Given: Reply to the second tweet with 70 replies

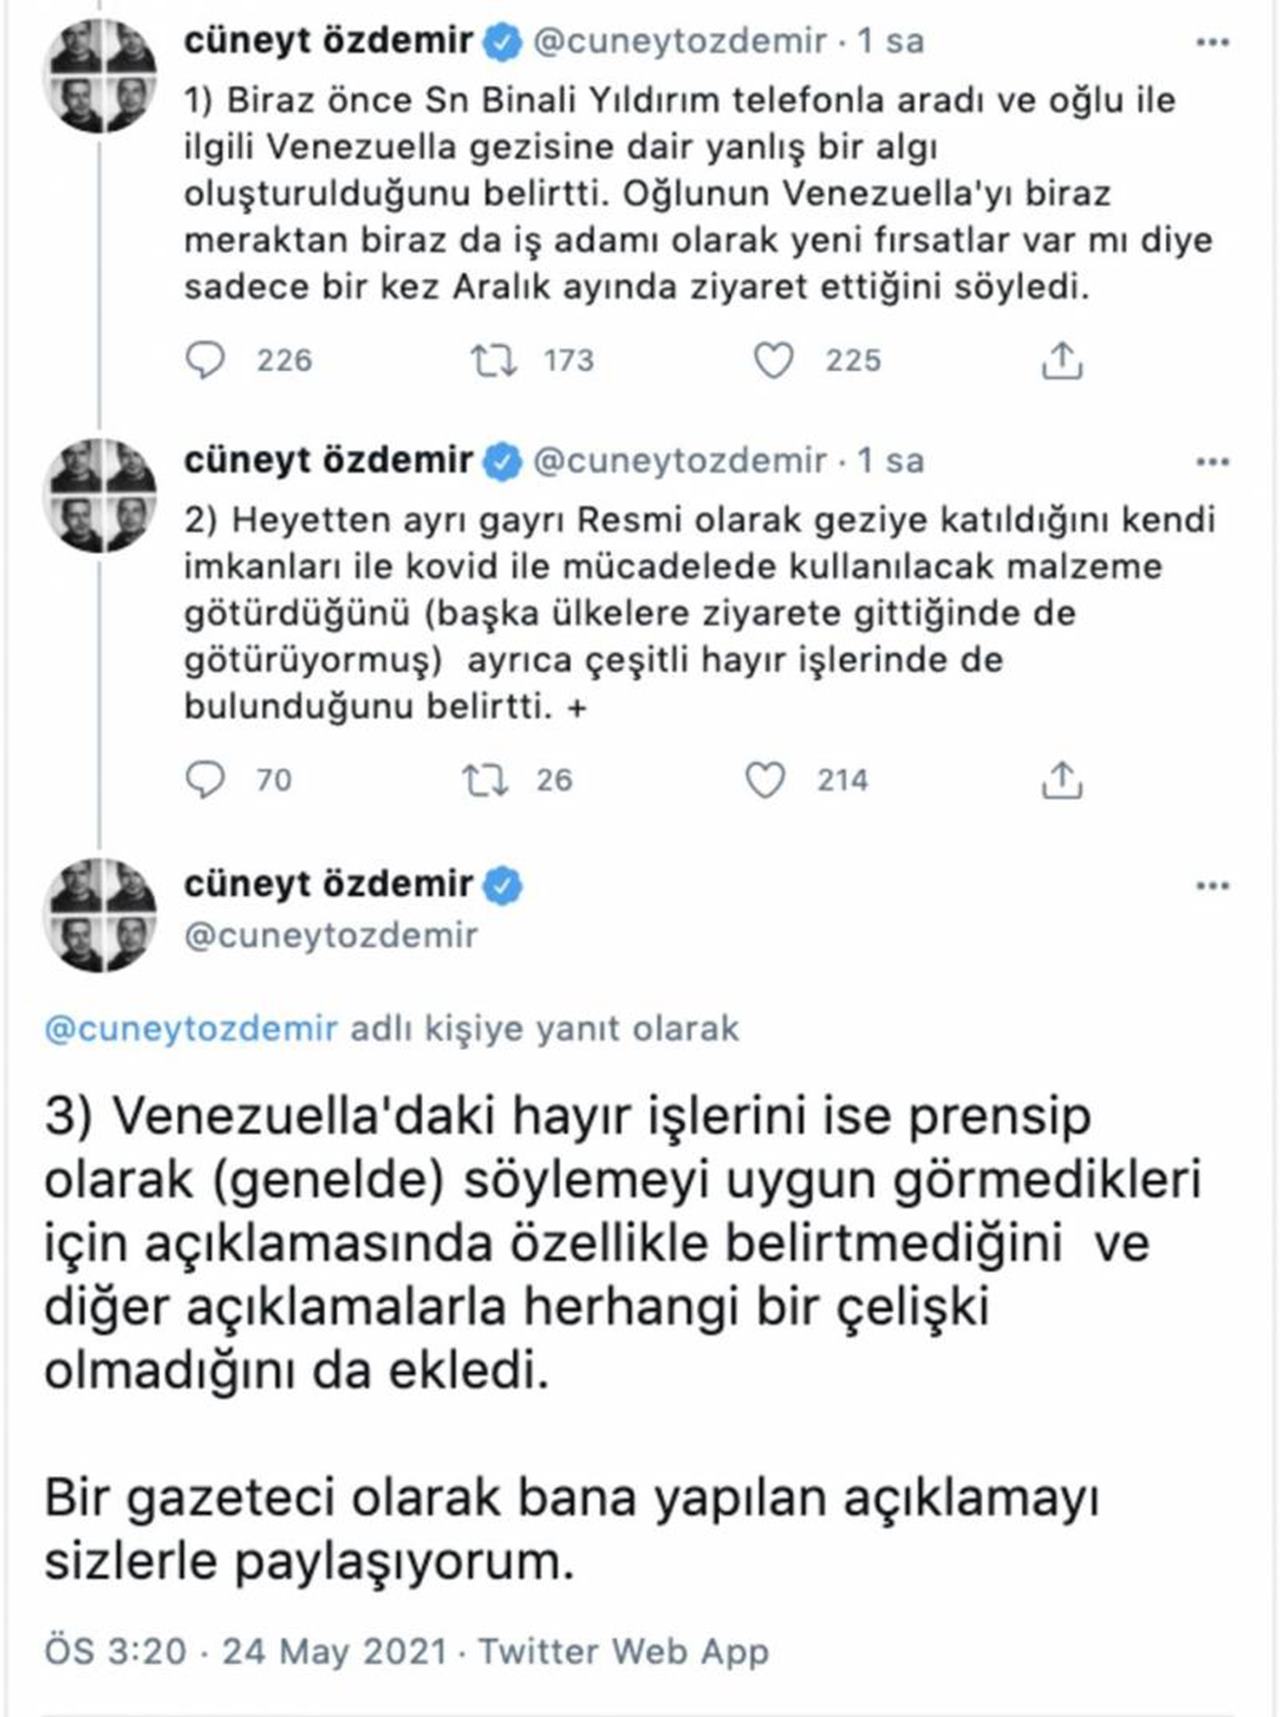Looking at the screenshot, I should tap(207, 780).
